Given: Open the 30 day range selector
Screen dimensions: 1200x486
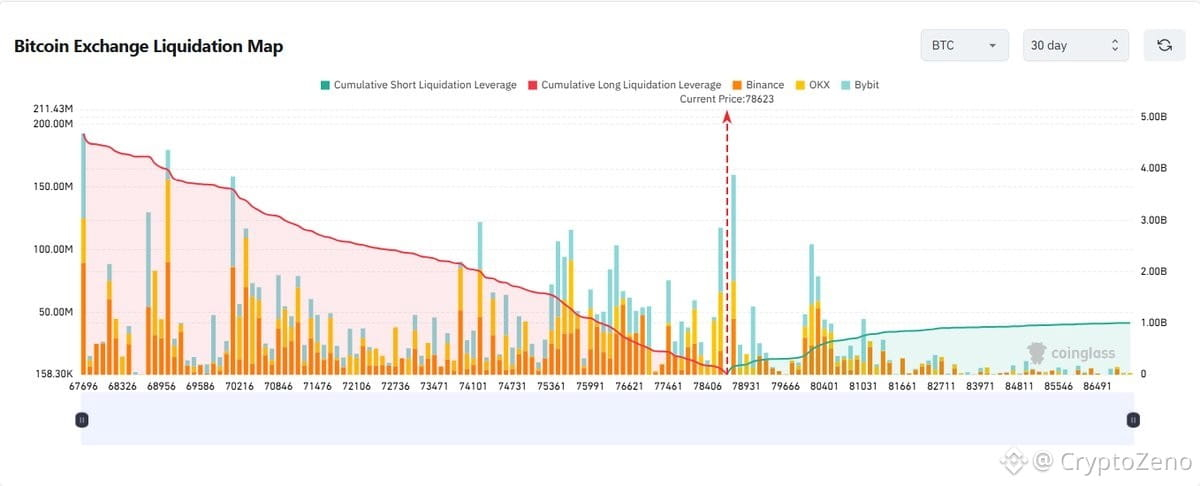Looking at the screenshot, I should click(1076, 46).
